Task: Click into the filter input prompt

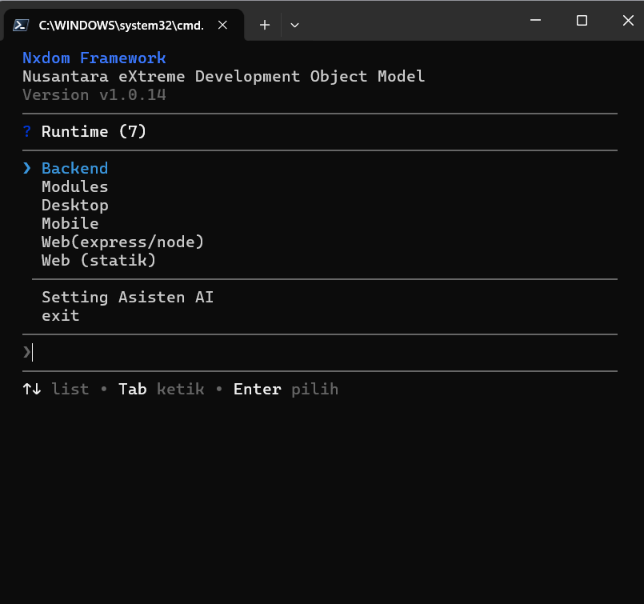Action: 320,352
